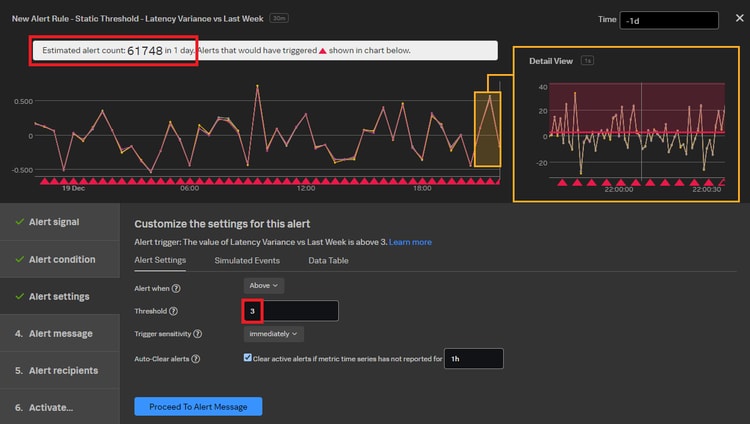Click the 1h auto-clear duration field
The image size is (750, 424).
point(473,358)
